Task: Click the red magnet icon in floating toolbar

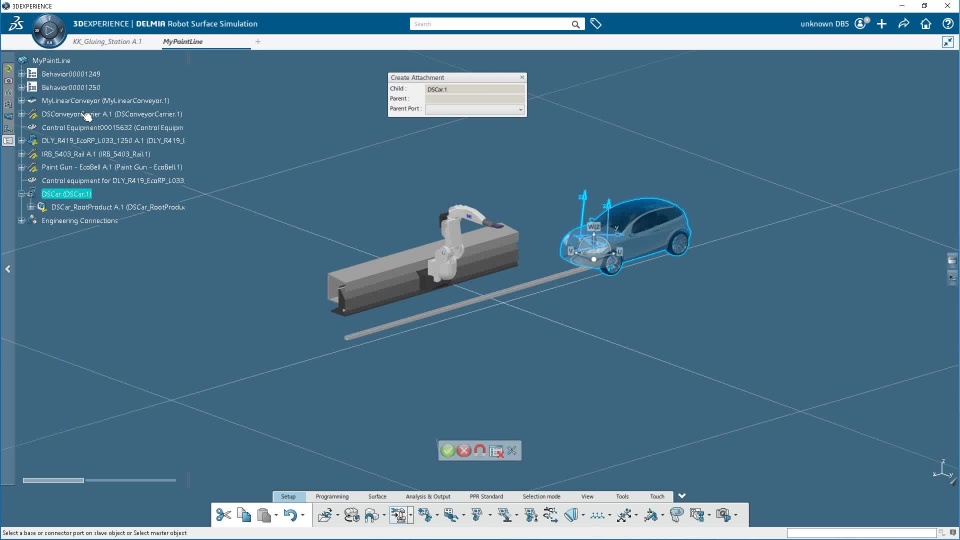Action: pos(479,451)
